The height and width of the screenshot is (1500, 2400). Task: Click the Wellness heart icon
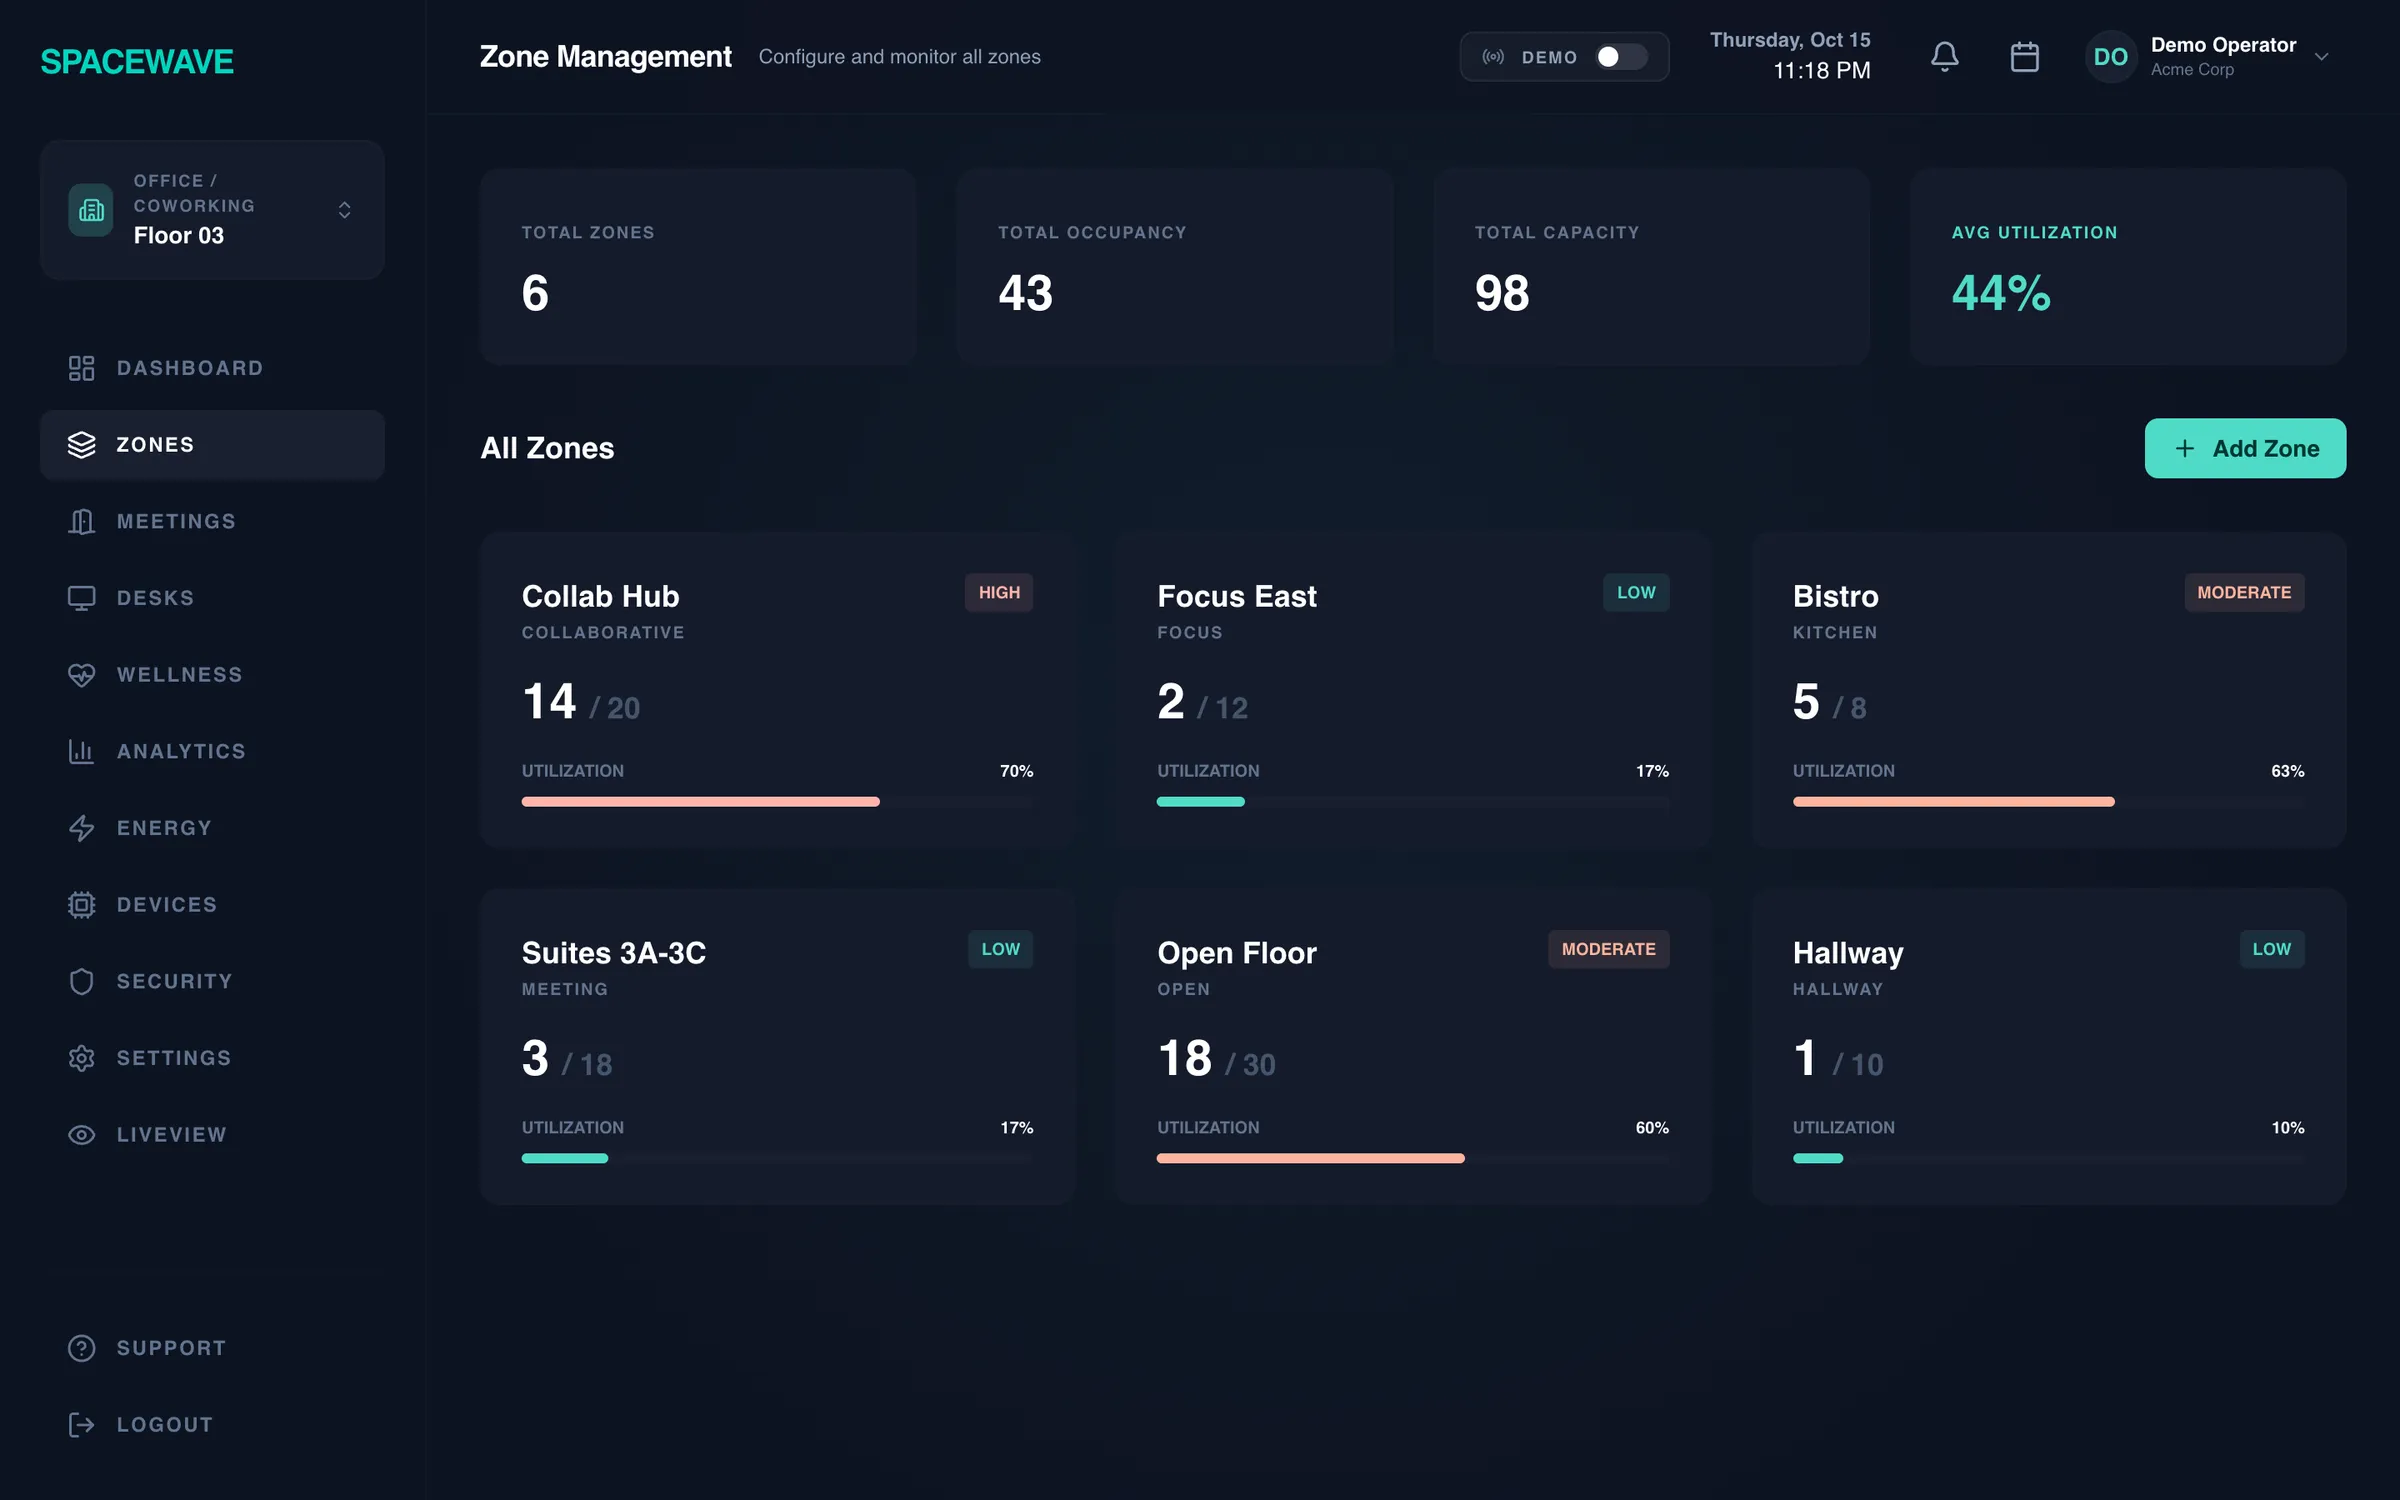(x=81, y=675)
